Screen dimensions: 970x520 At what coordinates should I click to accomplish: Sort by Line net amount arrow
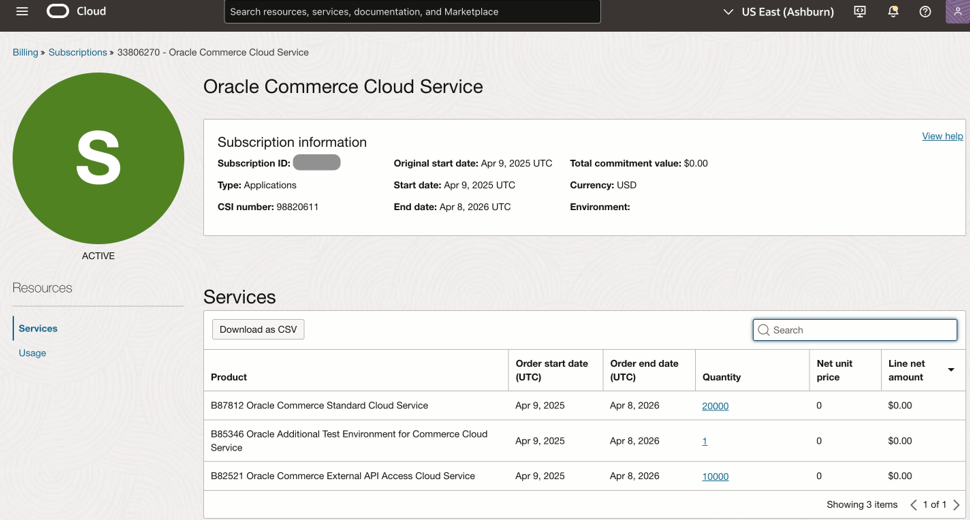coord(951,370)
